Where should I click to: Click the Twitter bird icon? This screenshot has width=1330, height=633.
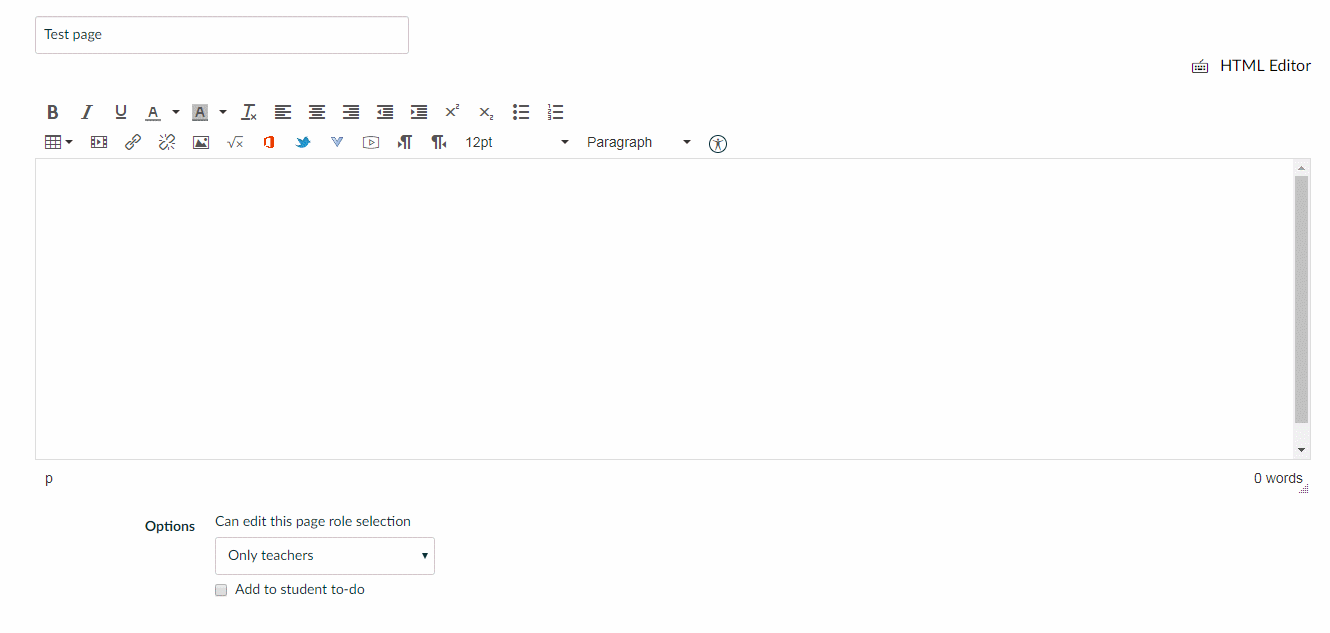tap(303, 143)
